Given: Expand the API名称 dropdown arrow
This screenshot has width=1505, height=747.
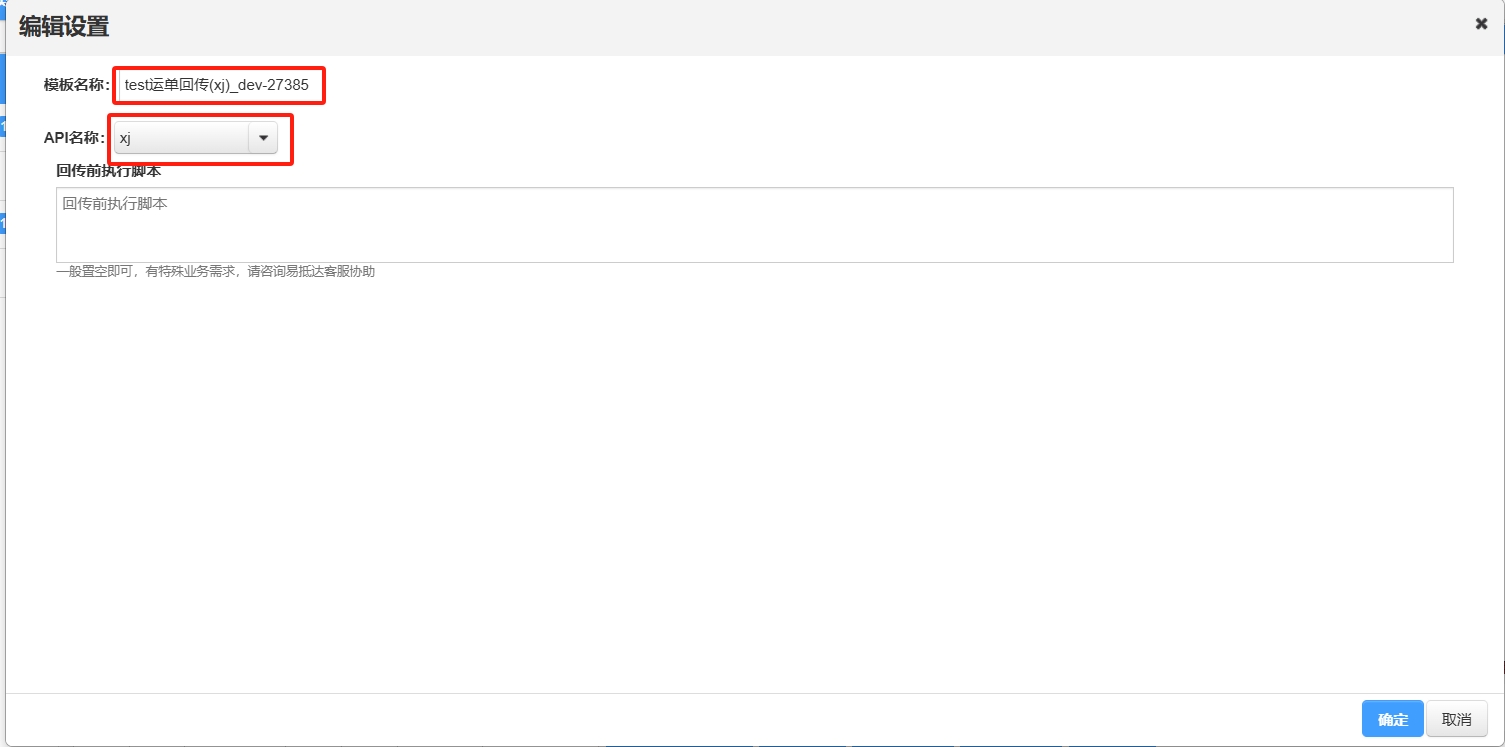Looking at the screenshot, I should pos(263,138).
